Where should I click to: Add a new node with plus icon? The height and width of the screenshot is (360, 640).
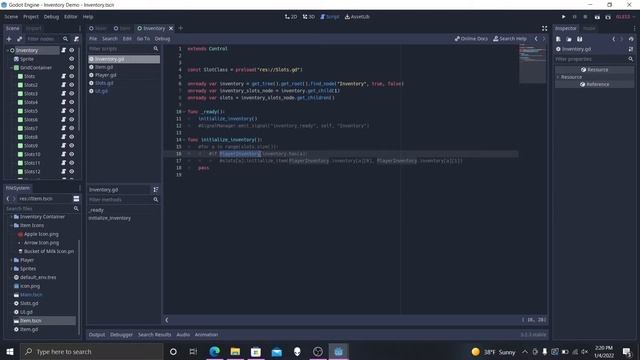click(9, 39)
